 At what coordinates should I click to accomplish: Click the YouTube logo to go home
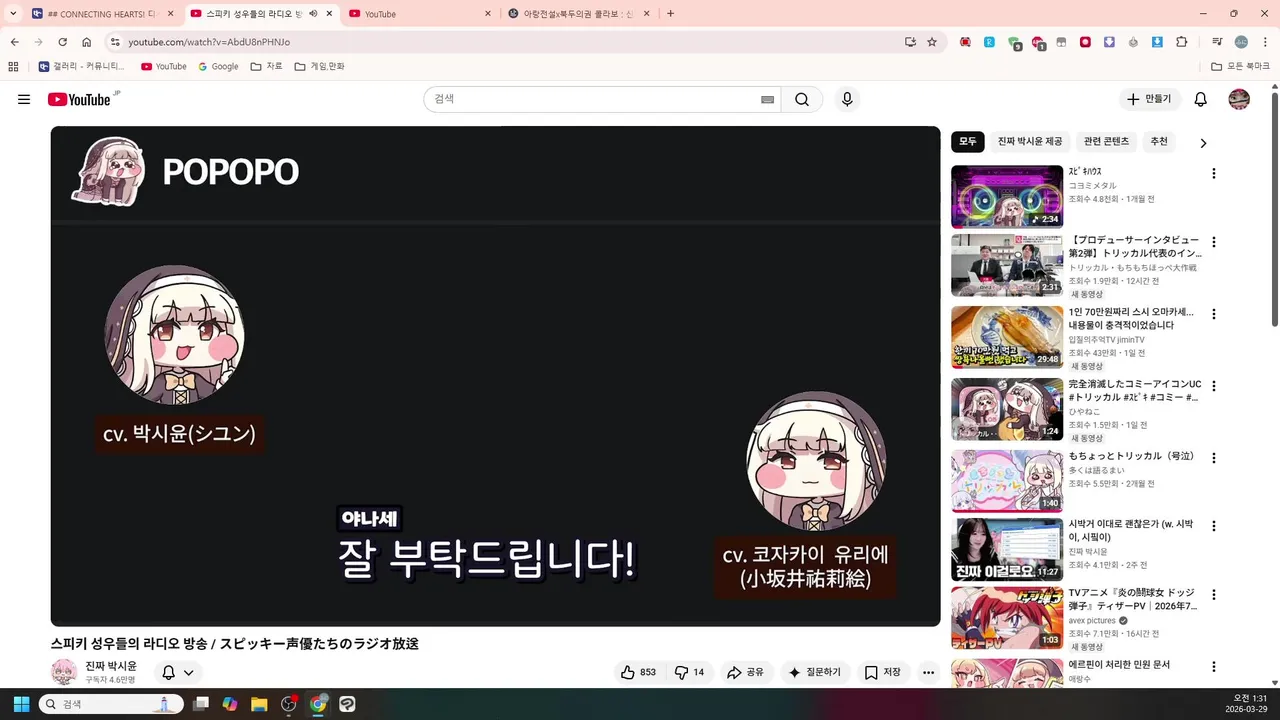pyautogui.click(x=79, y=99)
